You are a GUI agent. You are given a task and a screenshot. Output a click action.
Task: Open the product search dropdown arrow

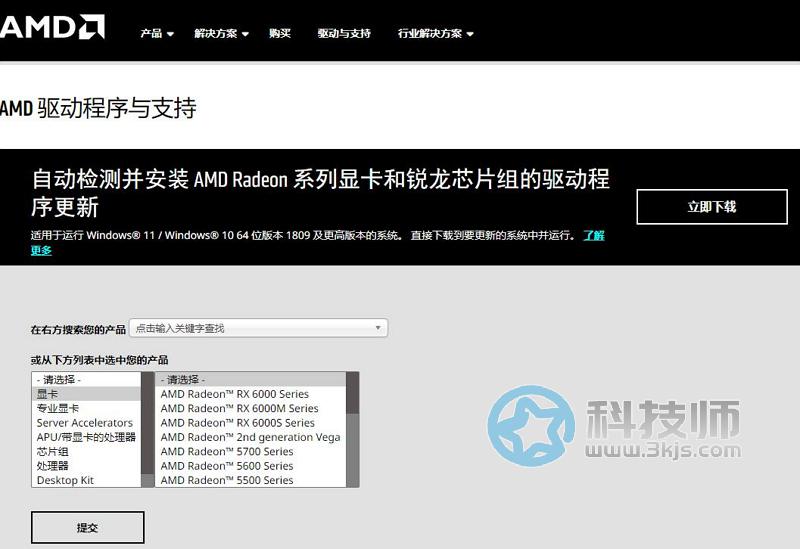tap(378, 328)
